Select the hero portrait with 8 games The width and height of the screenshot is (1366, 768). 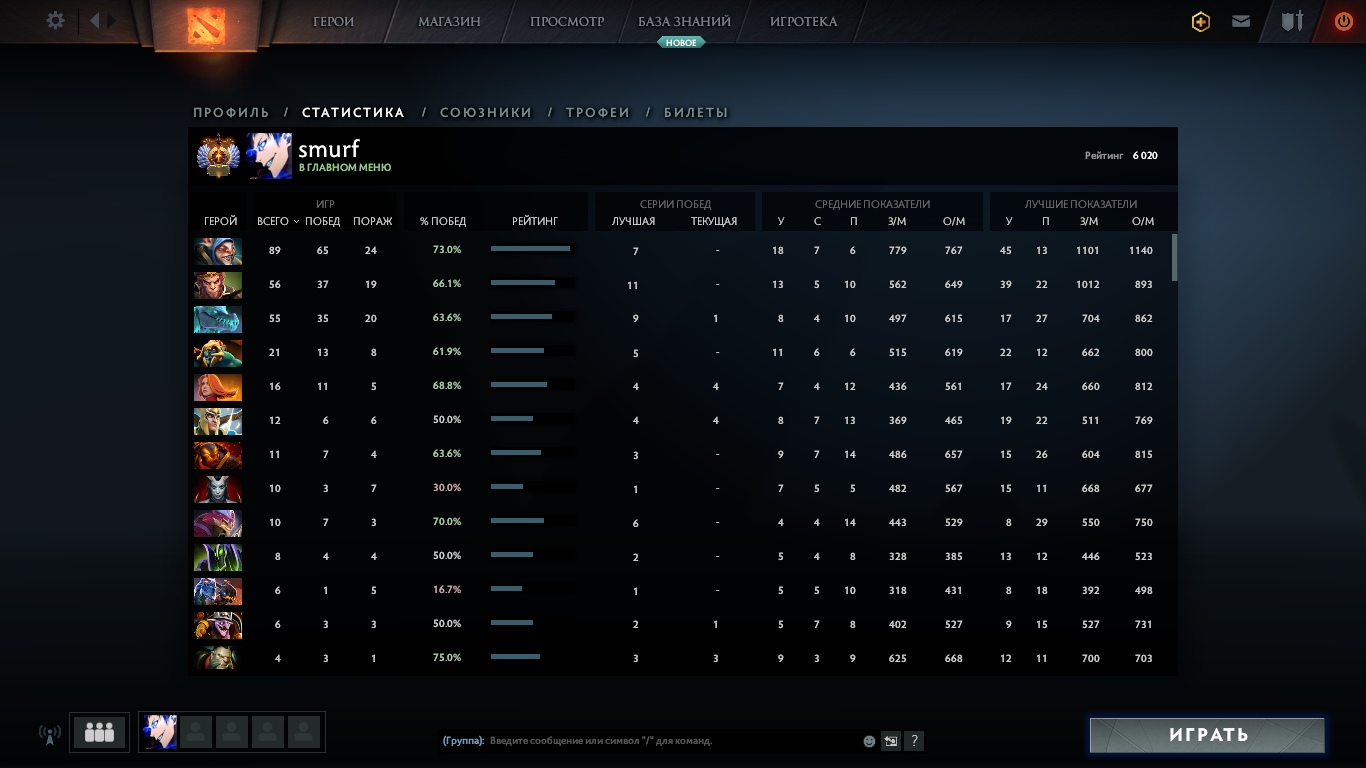tap(218, 557)
